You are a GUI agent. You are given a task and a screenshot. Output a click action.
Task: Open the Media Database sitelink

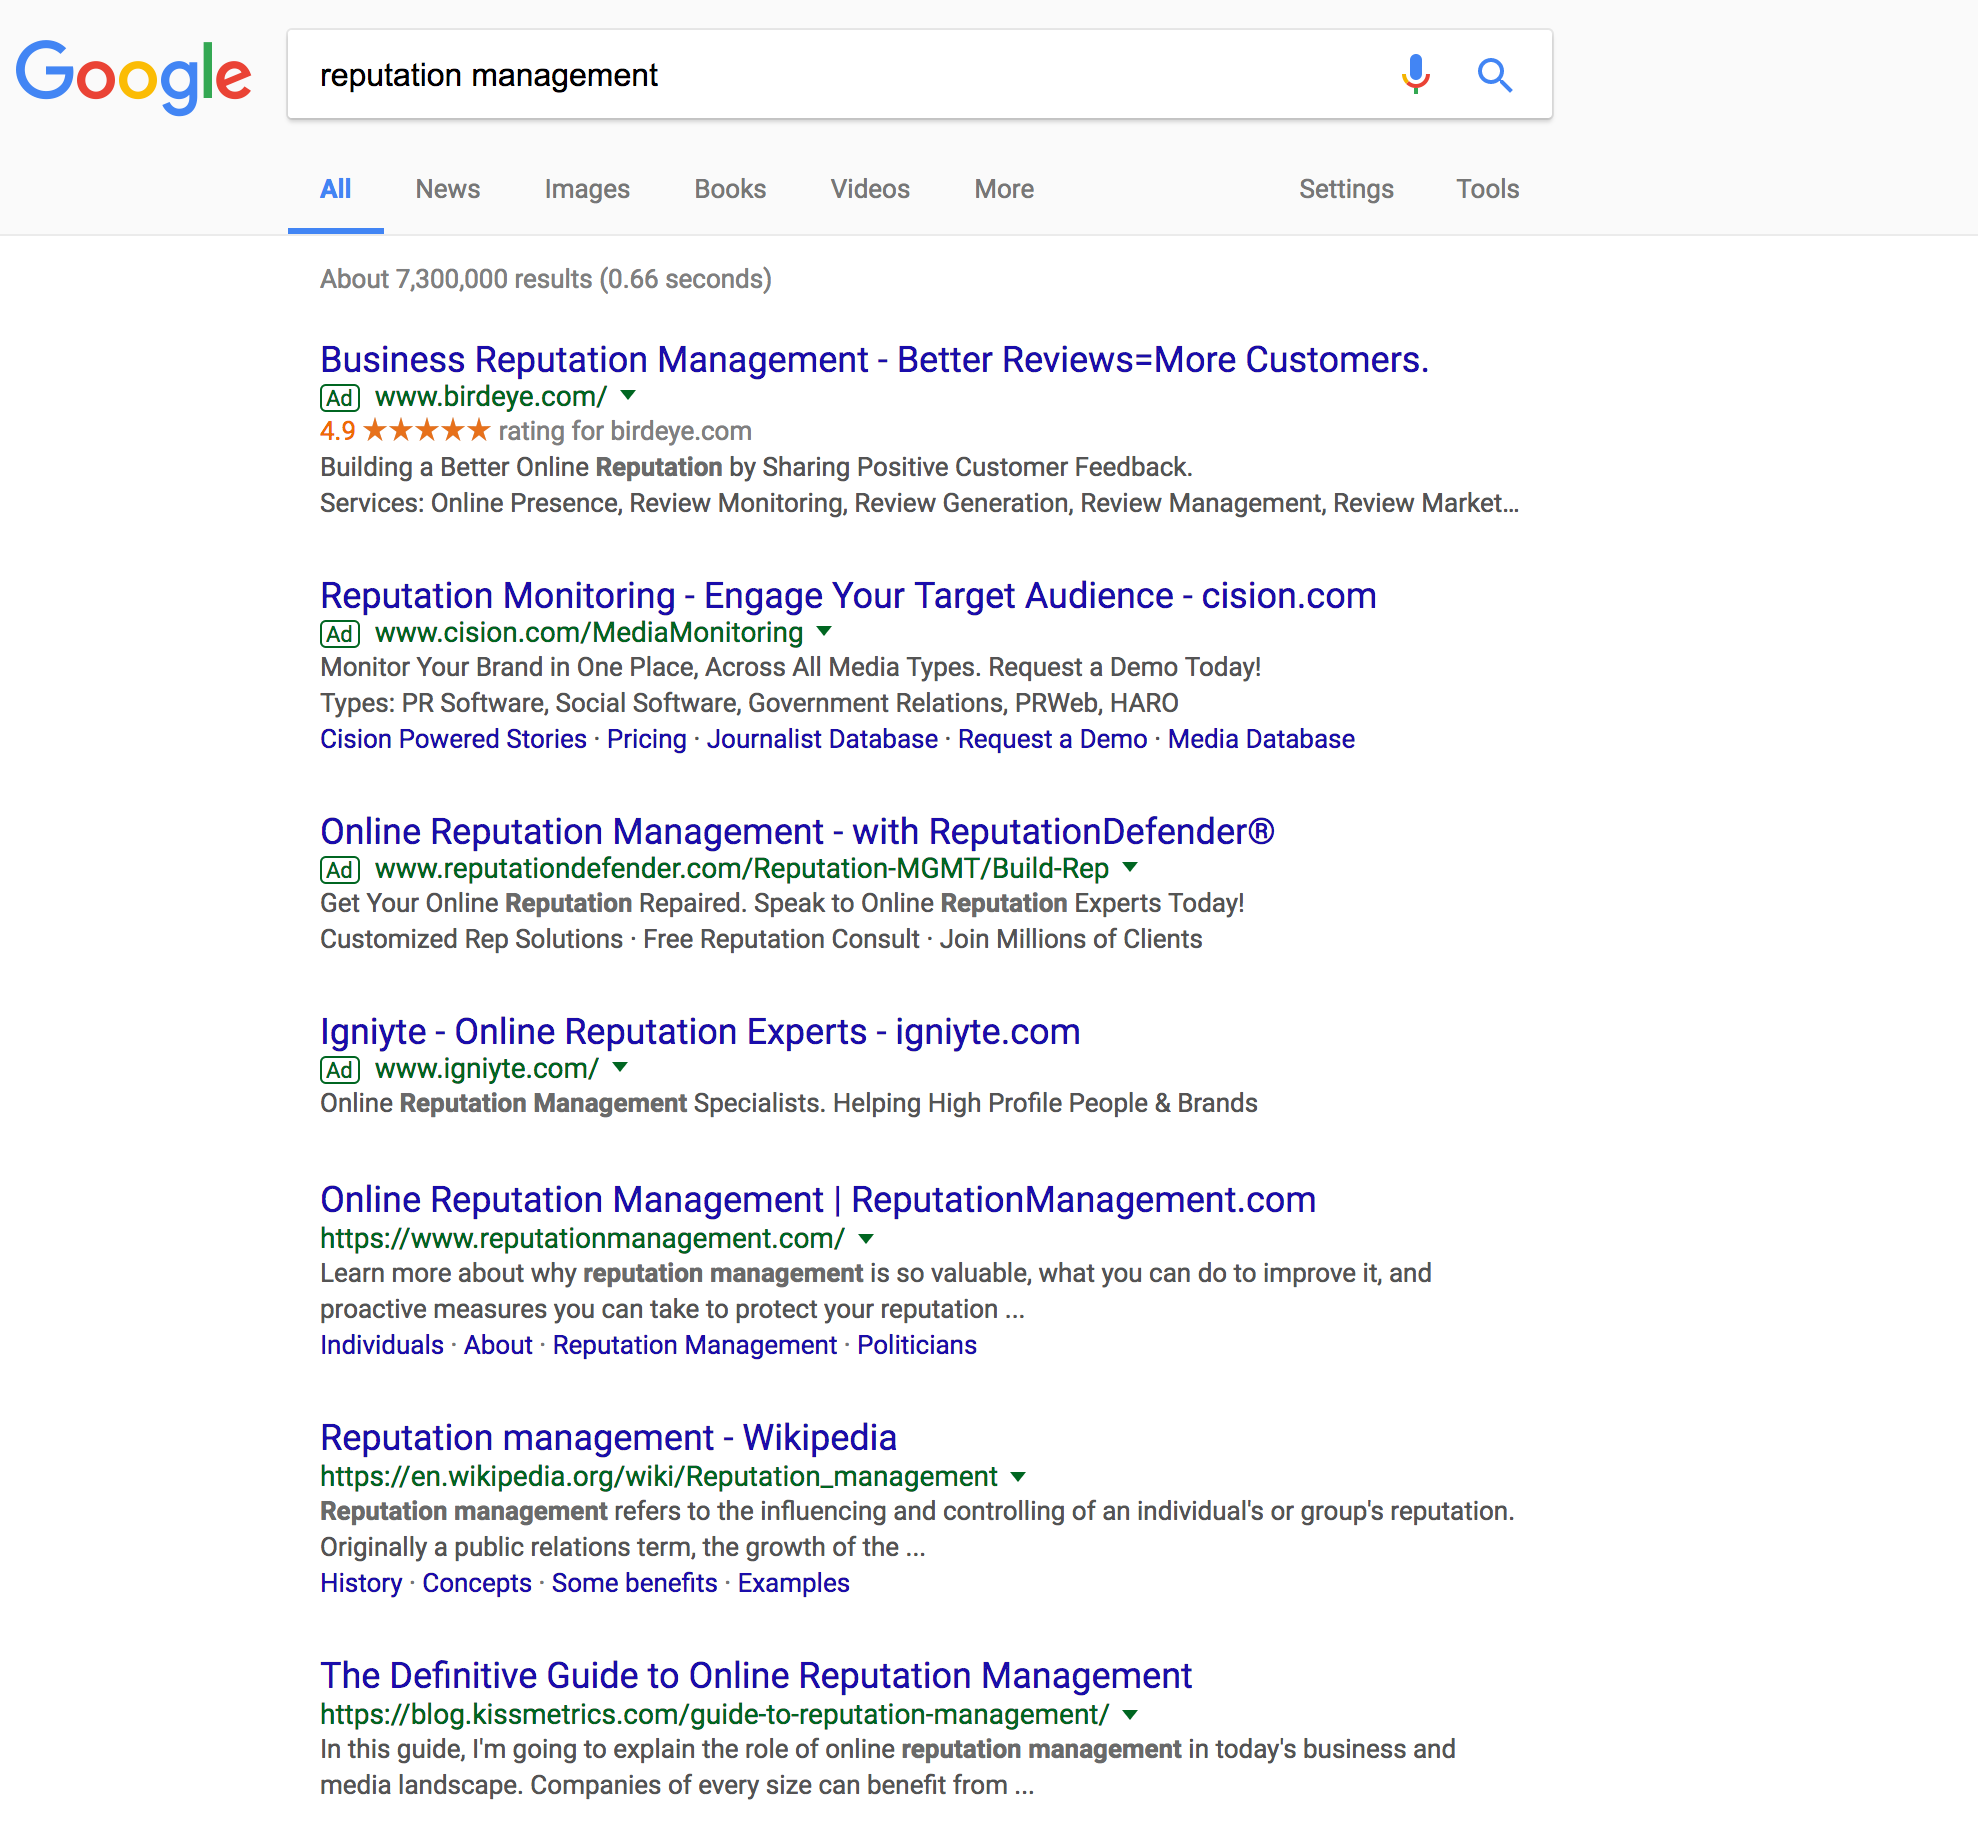coord(1261,739)
